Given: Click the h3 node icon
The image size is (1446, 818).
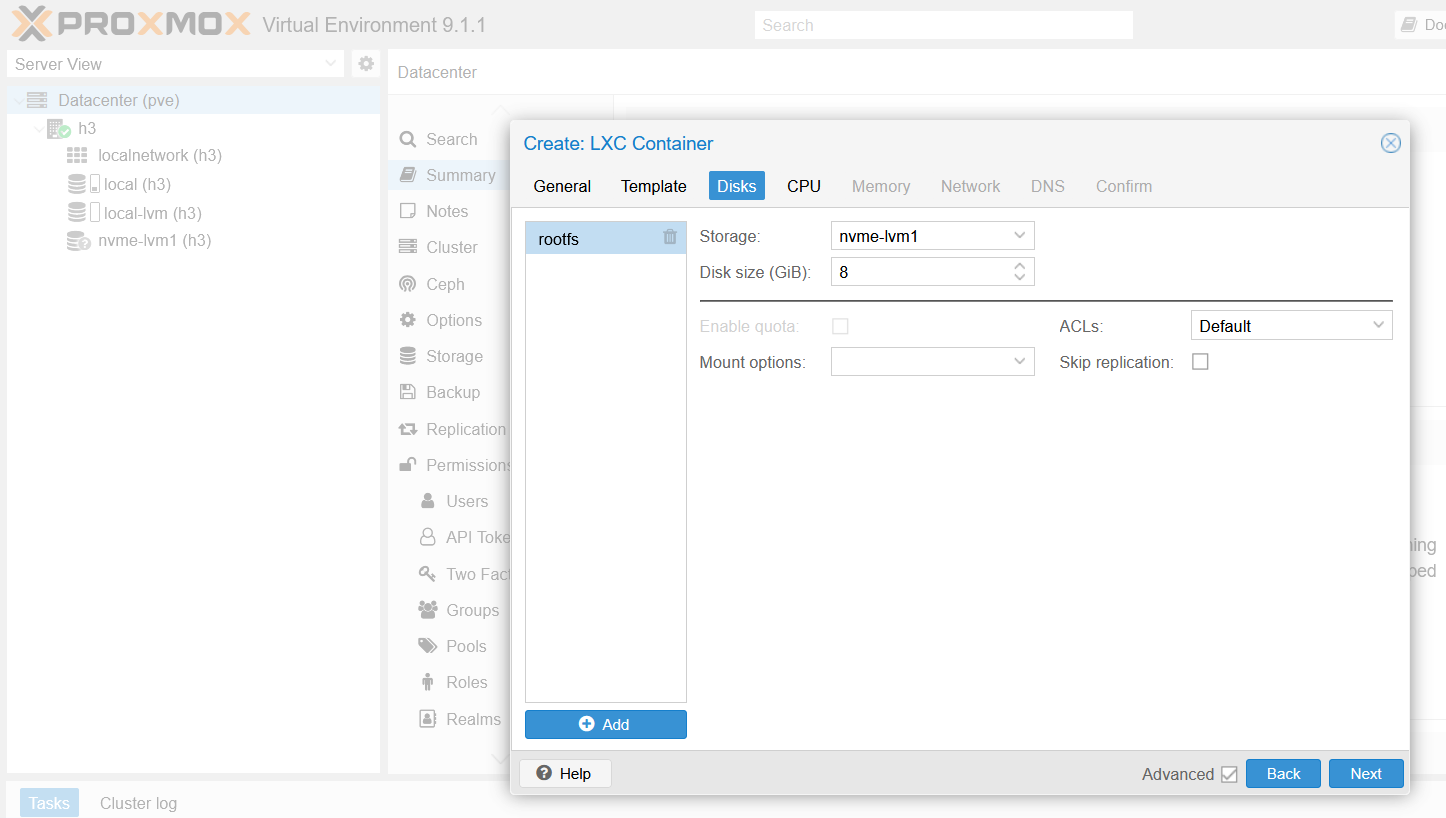Looking at the screenshot, I should tap(59, 128).
